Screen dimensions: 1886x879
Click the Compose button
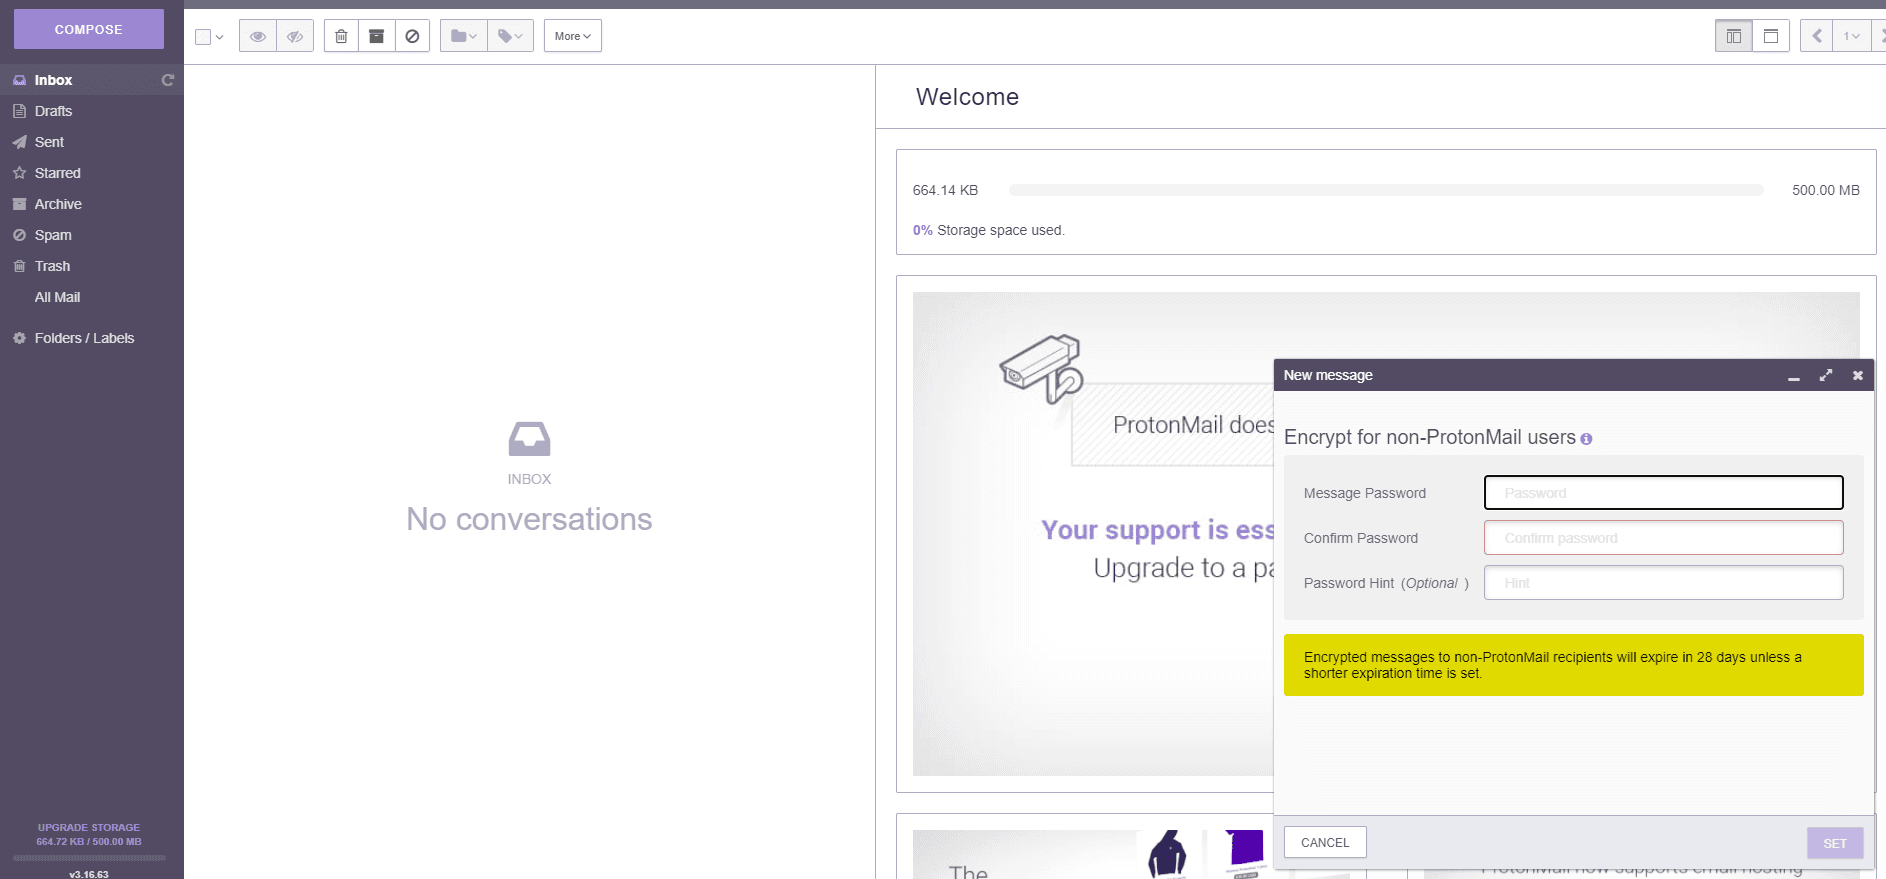coord(89,29)
